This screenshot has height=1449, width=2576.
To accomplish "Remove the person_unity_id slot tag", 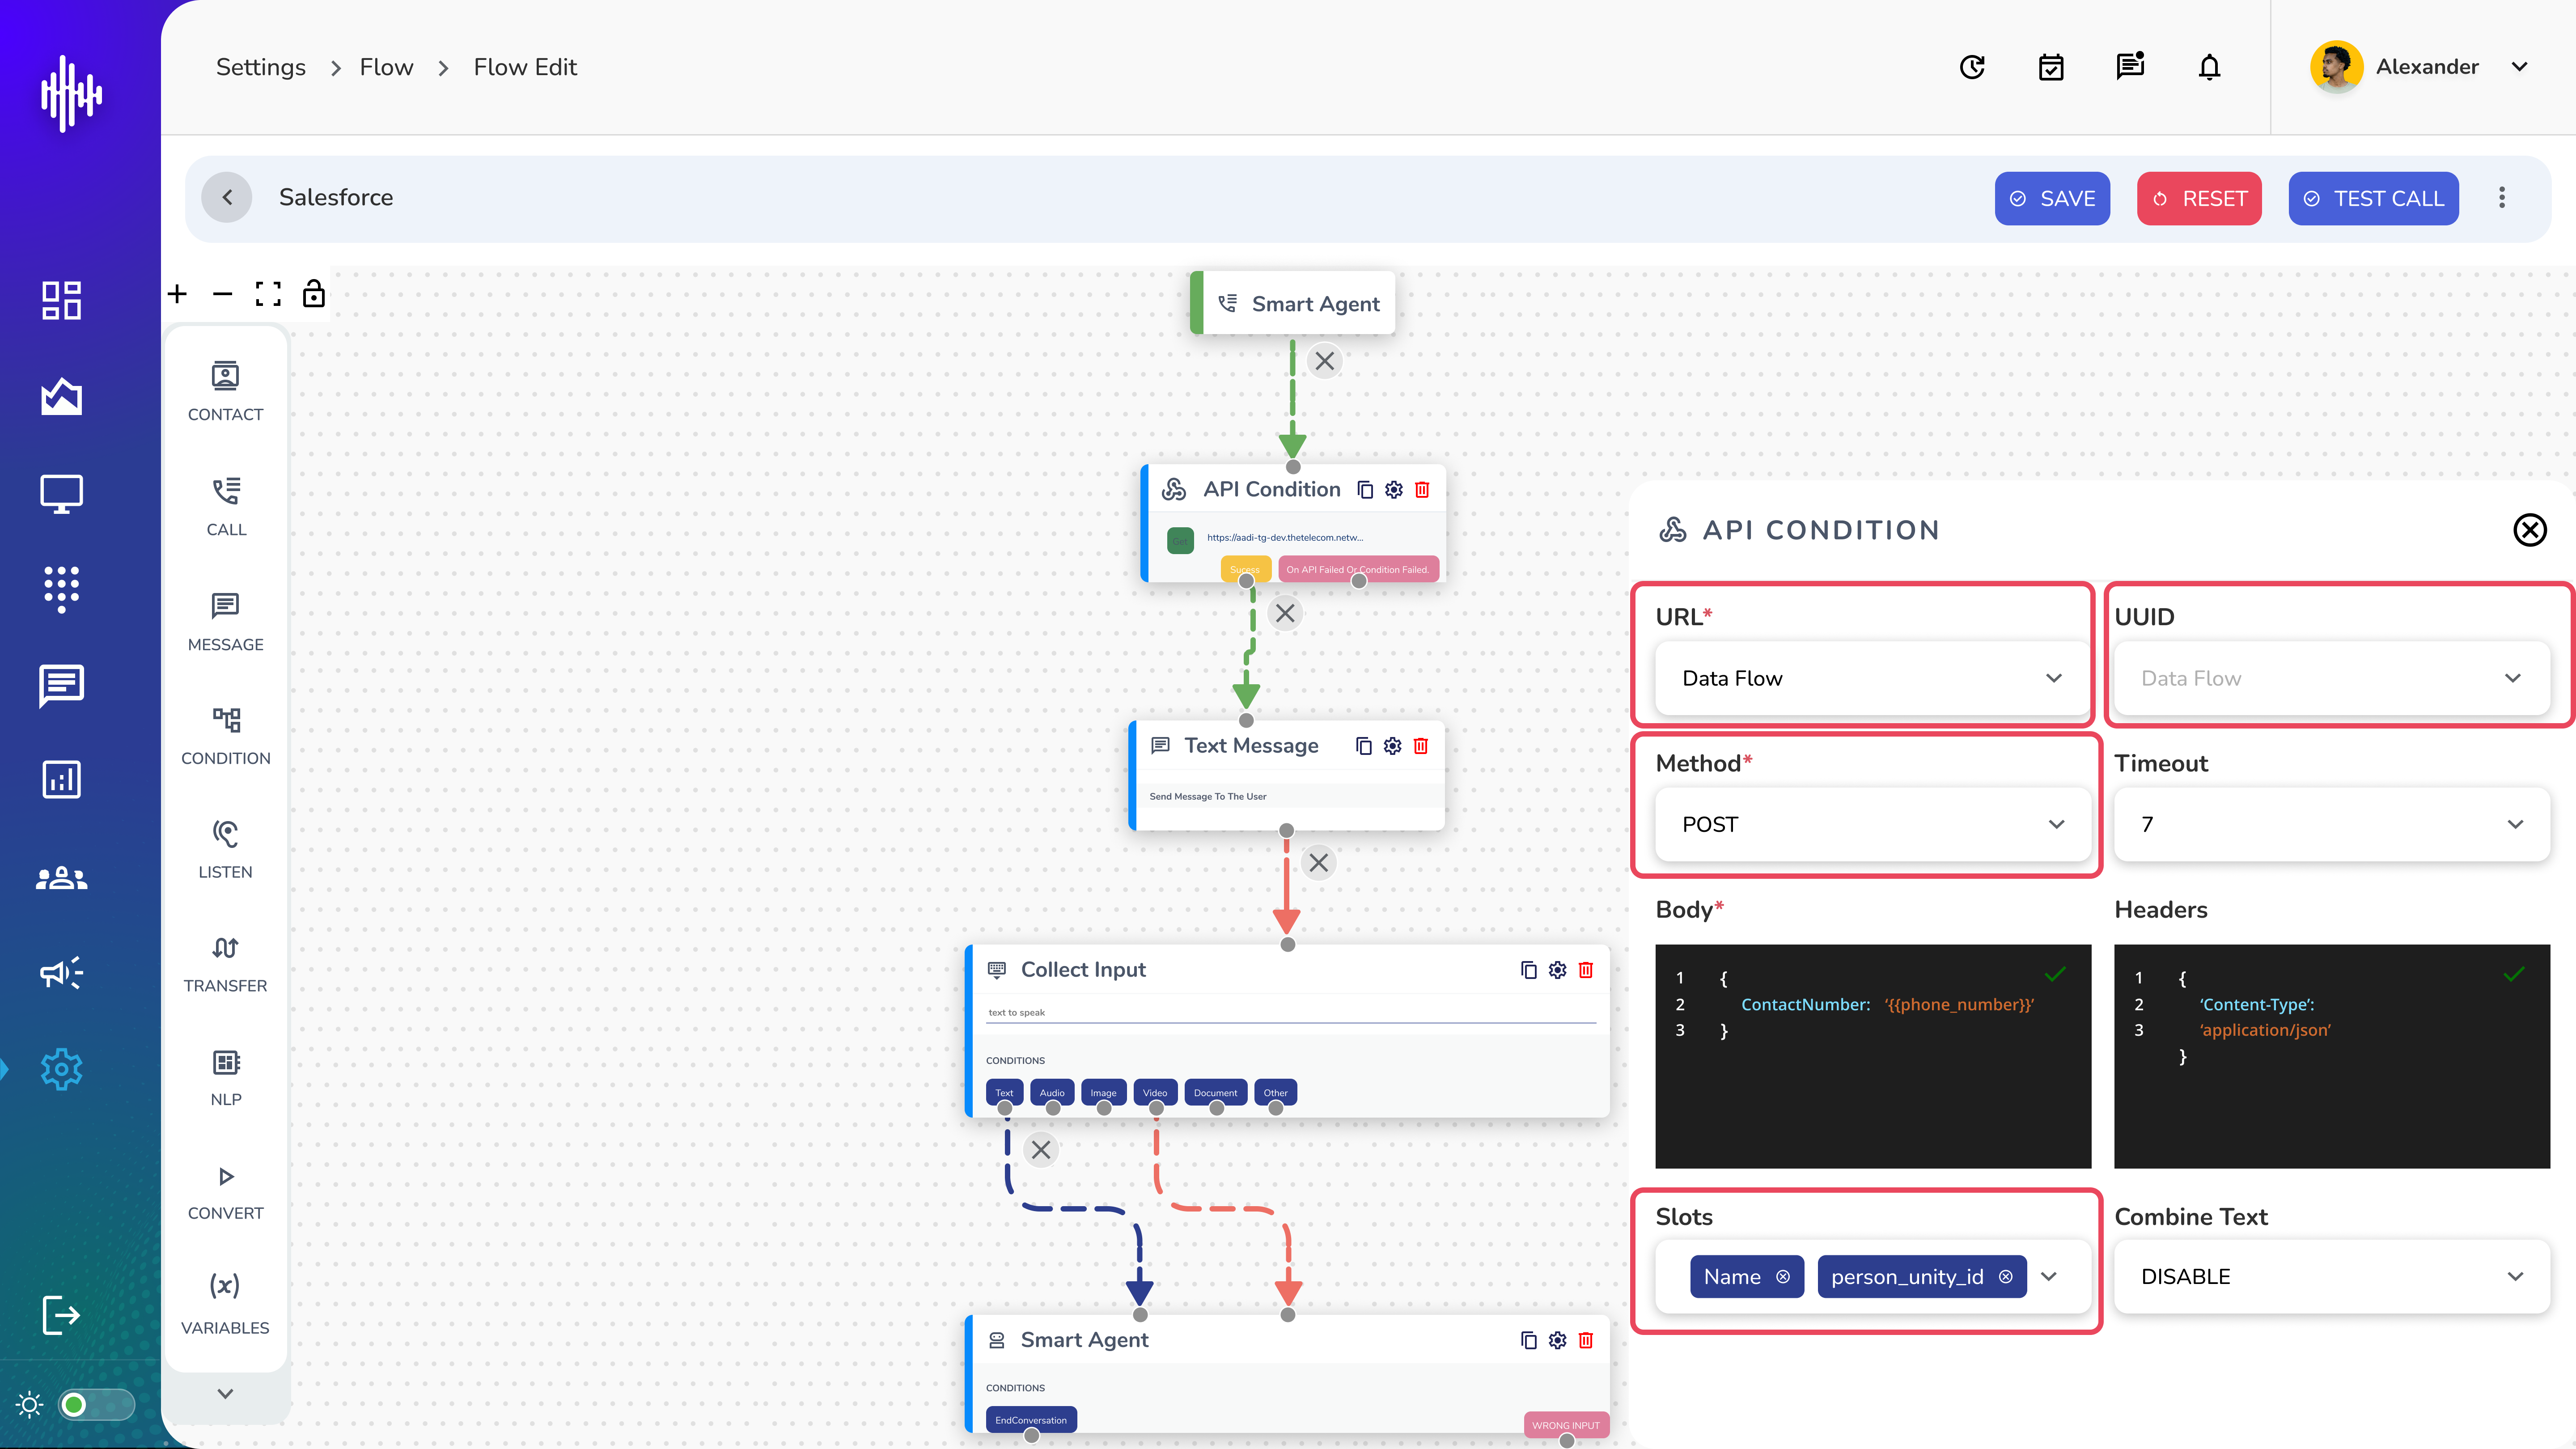I will [x=2006, y=1277].
